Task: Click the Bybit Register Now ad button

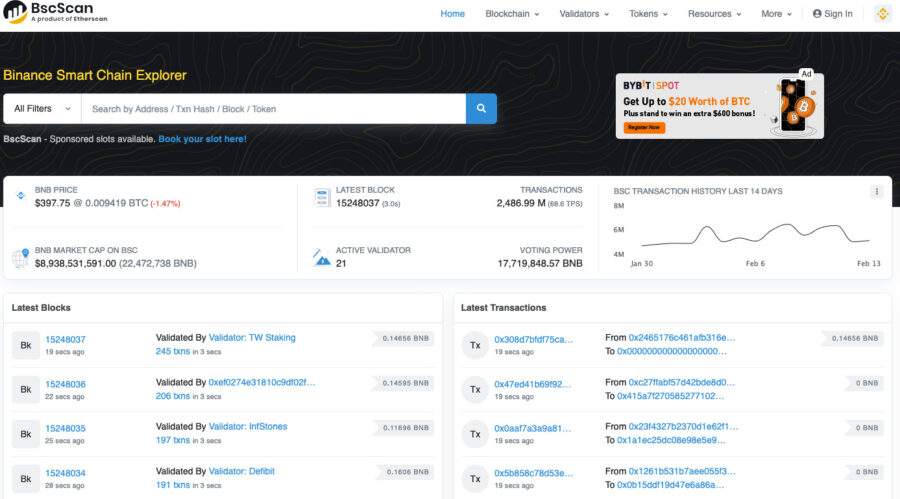Action: tap(644, 127)
